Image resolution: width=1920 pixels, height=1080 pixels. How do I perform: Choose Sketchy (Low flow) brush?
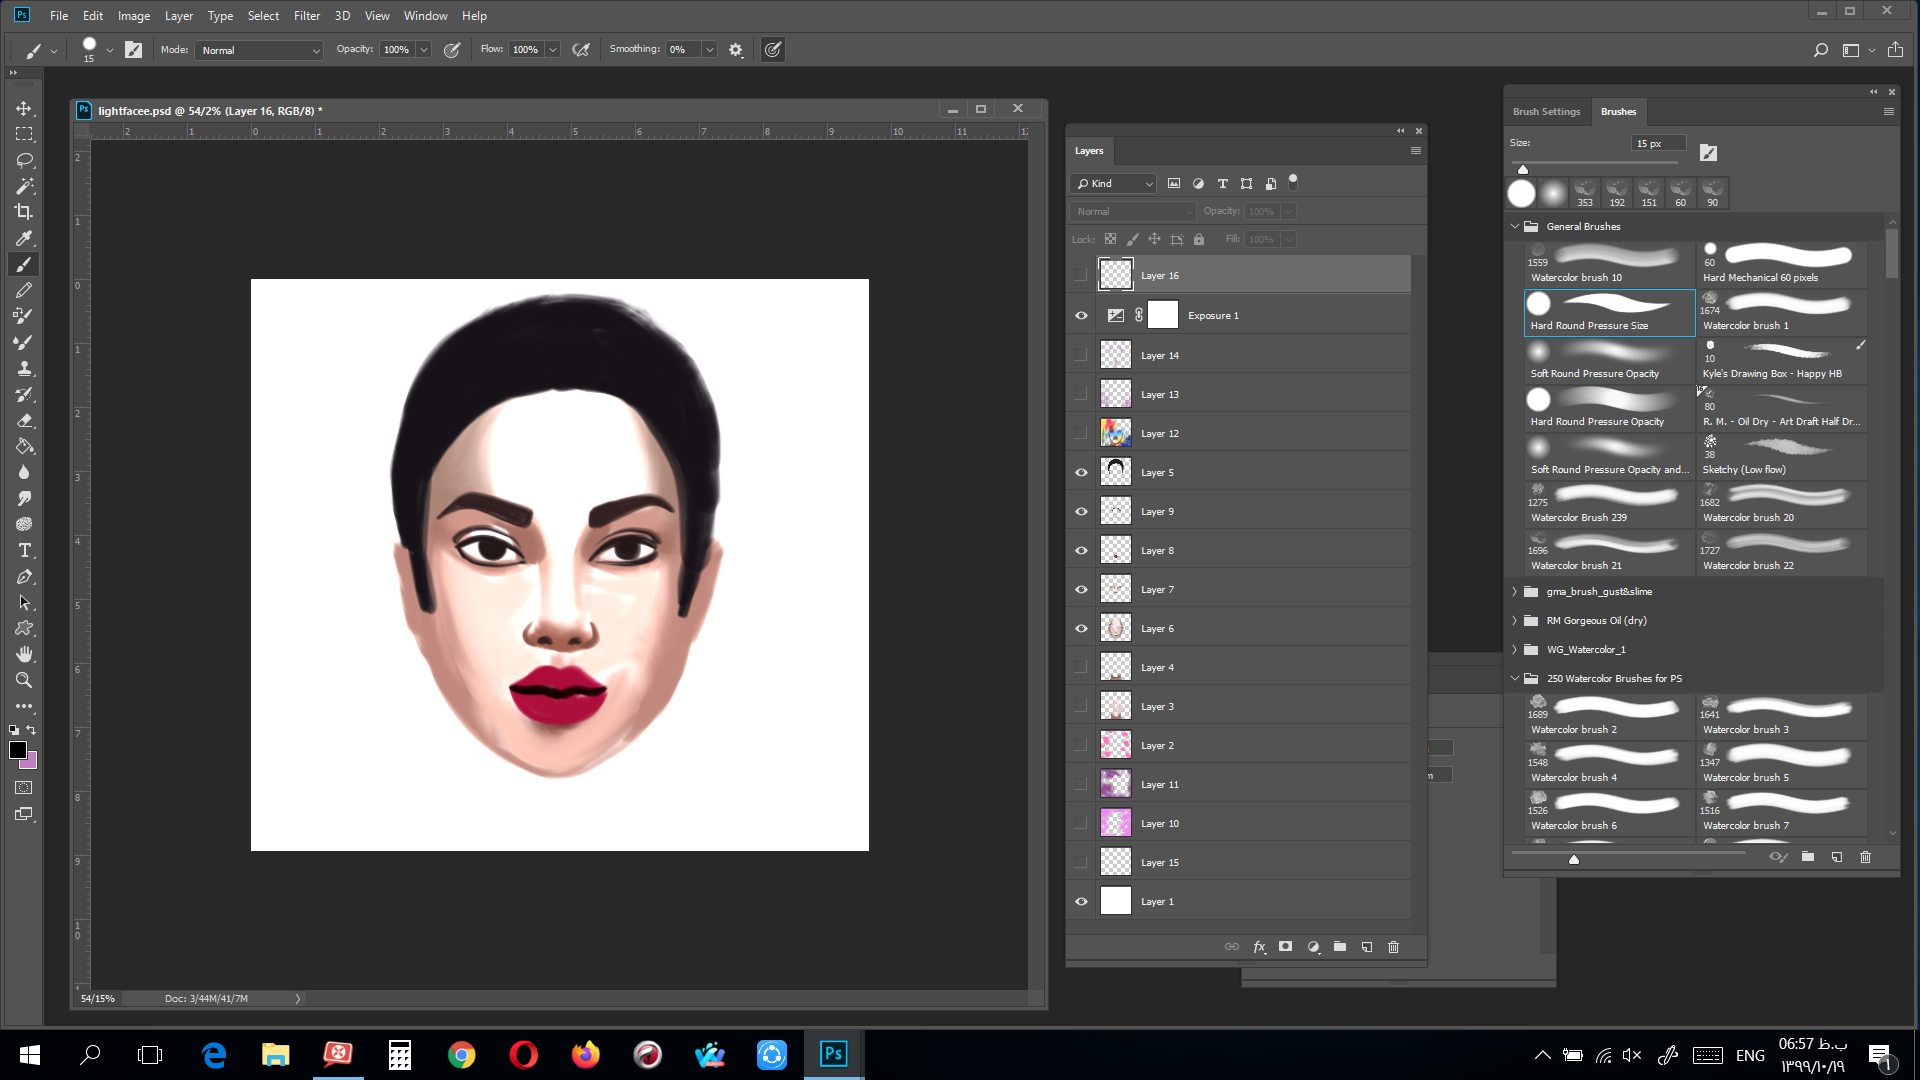pyautogui.click(x=1781, y=457)
